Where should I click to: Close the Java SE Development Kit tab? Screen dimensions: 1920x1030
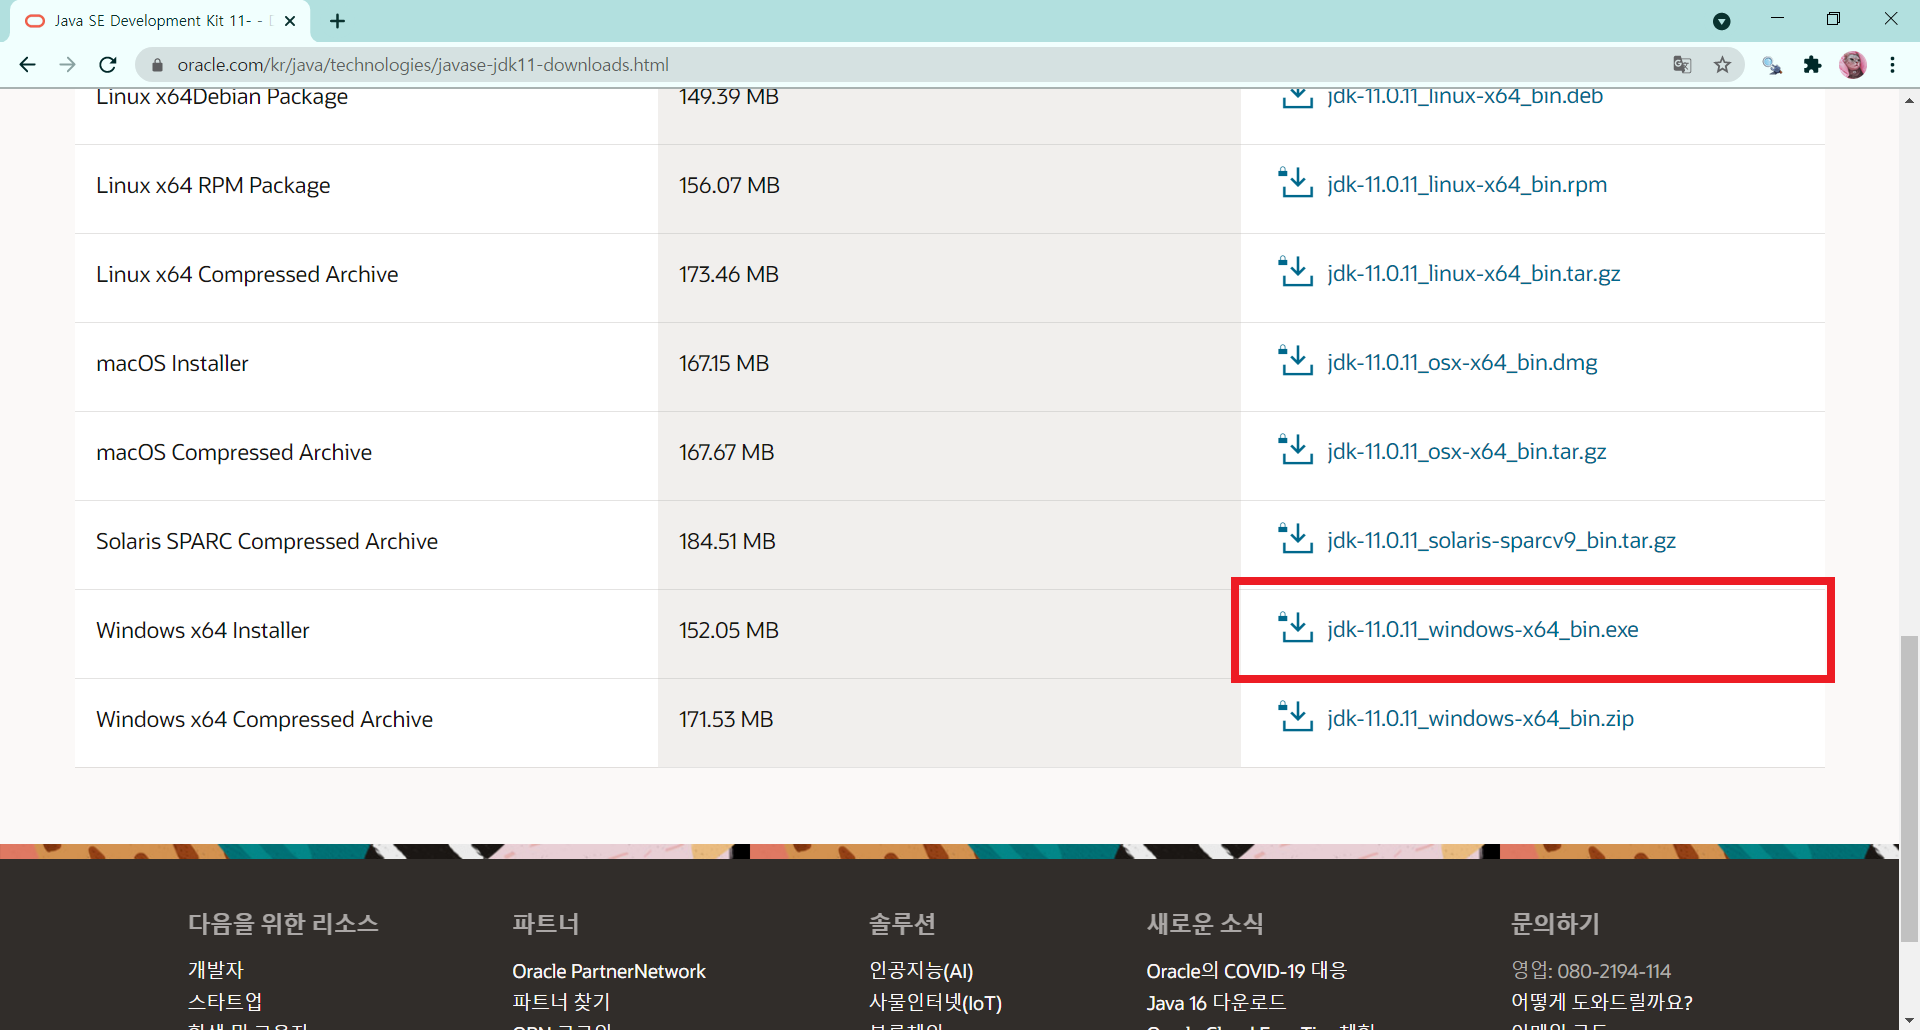coord(290,21)
